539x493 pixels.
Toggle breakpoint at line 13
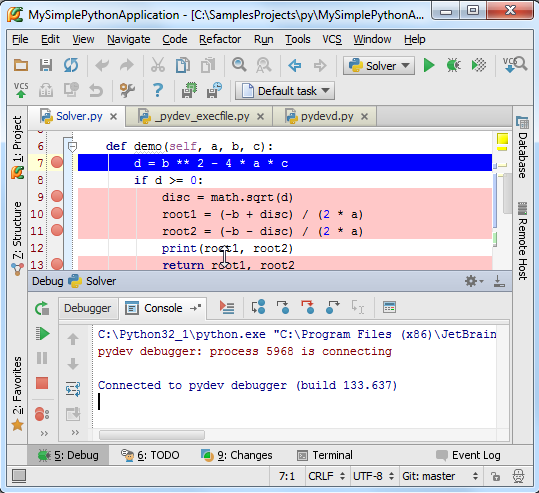[x=57, y=264]
